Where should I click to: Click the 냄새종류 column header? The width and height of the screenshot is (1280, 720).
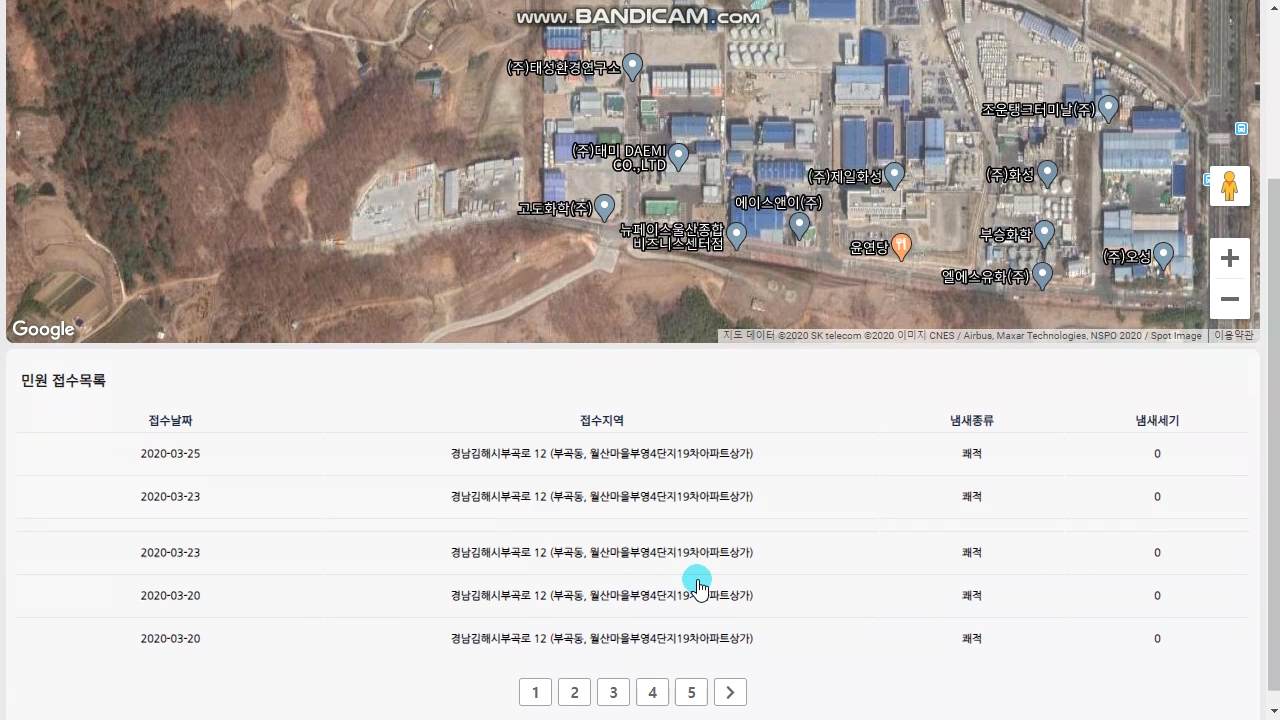click(971, 421)
